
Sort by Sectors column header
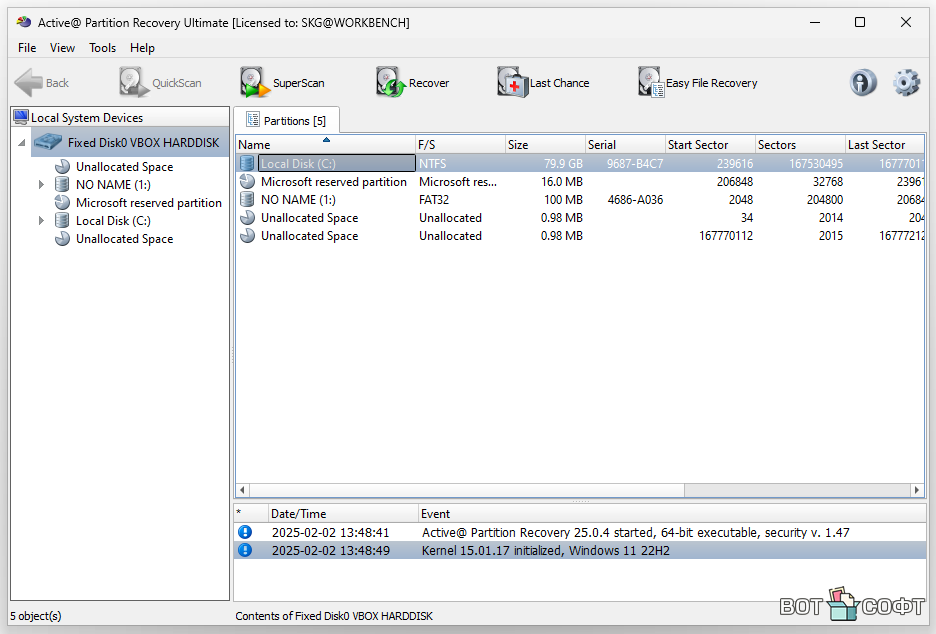click(800, 144)
